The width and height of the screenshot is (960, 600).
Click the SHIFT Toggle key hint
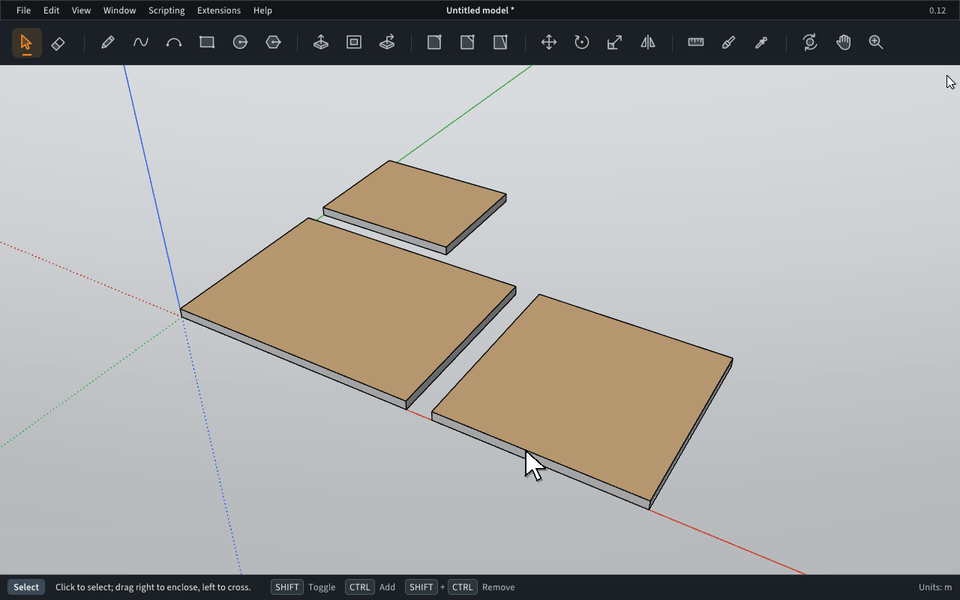(304, 587)
